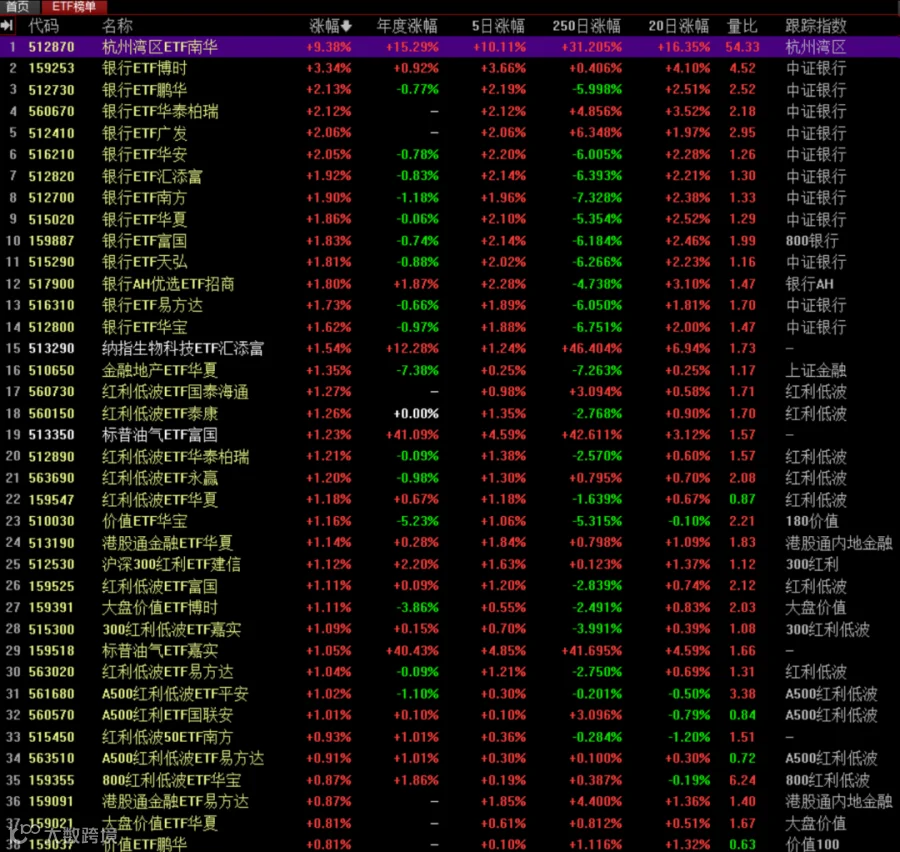Select 300红利低波ETF嘉实 row
900x852 pixels.
point(450,629)
